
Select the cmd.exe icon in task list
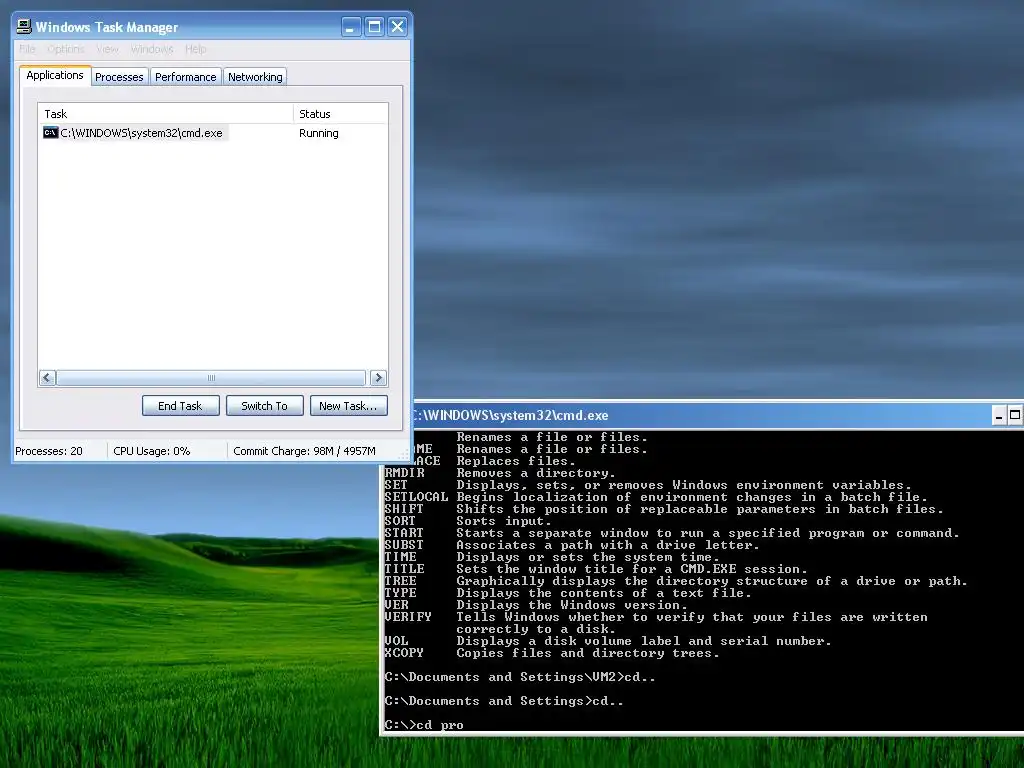click(x=50, y=133)
